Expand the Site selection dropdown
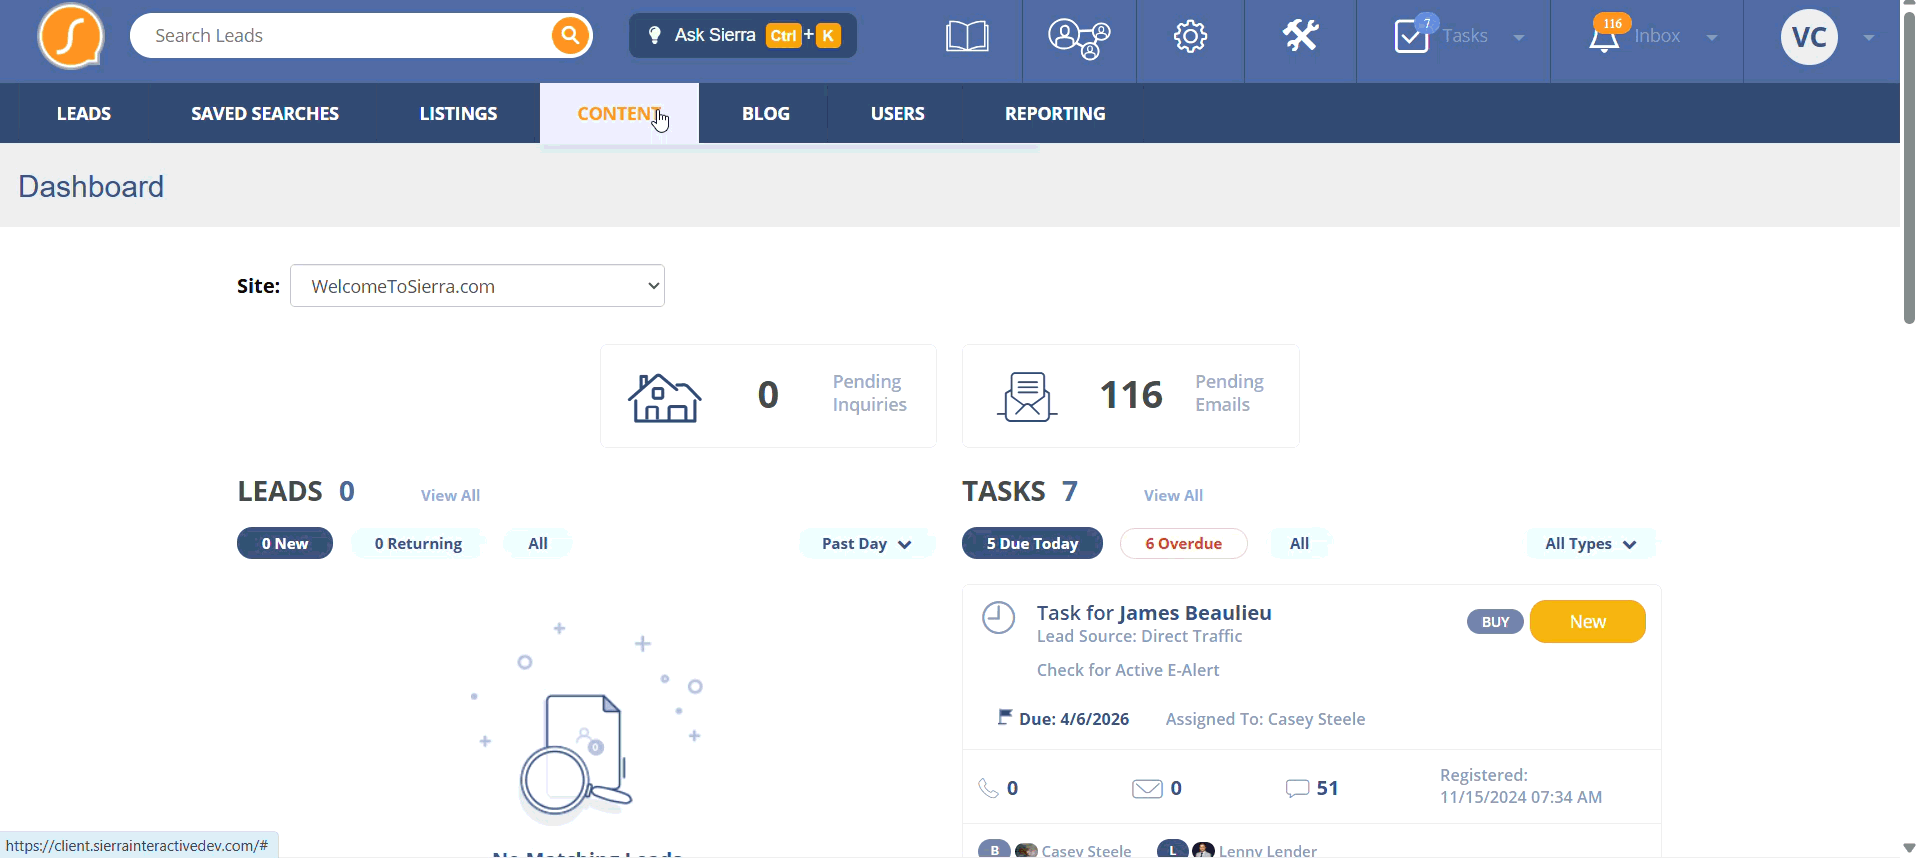1916x858 pixels. [477, 286]
